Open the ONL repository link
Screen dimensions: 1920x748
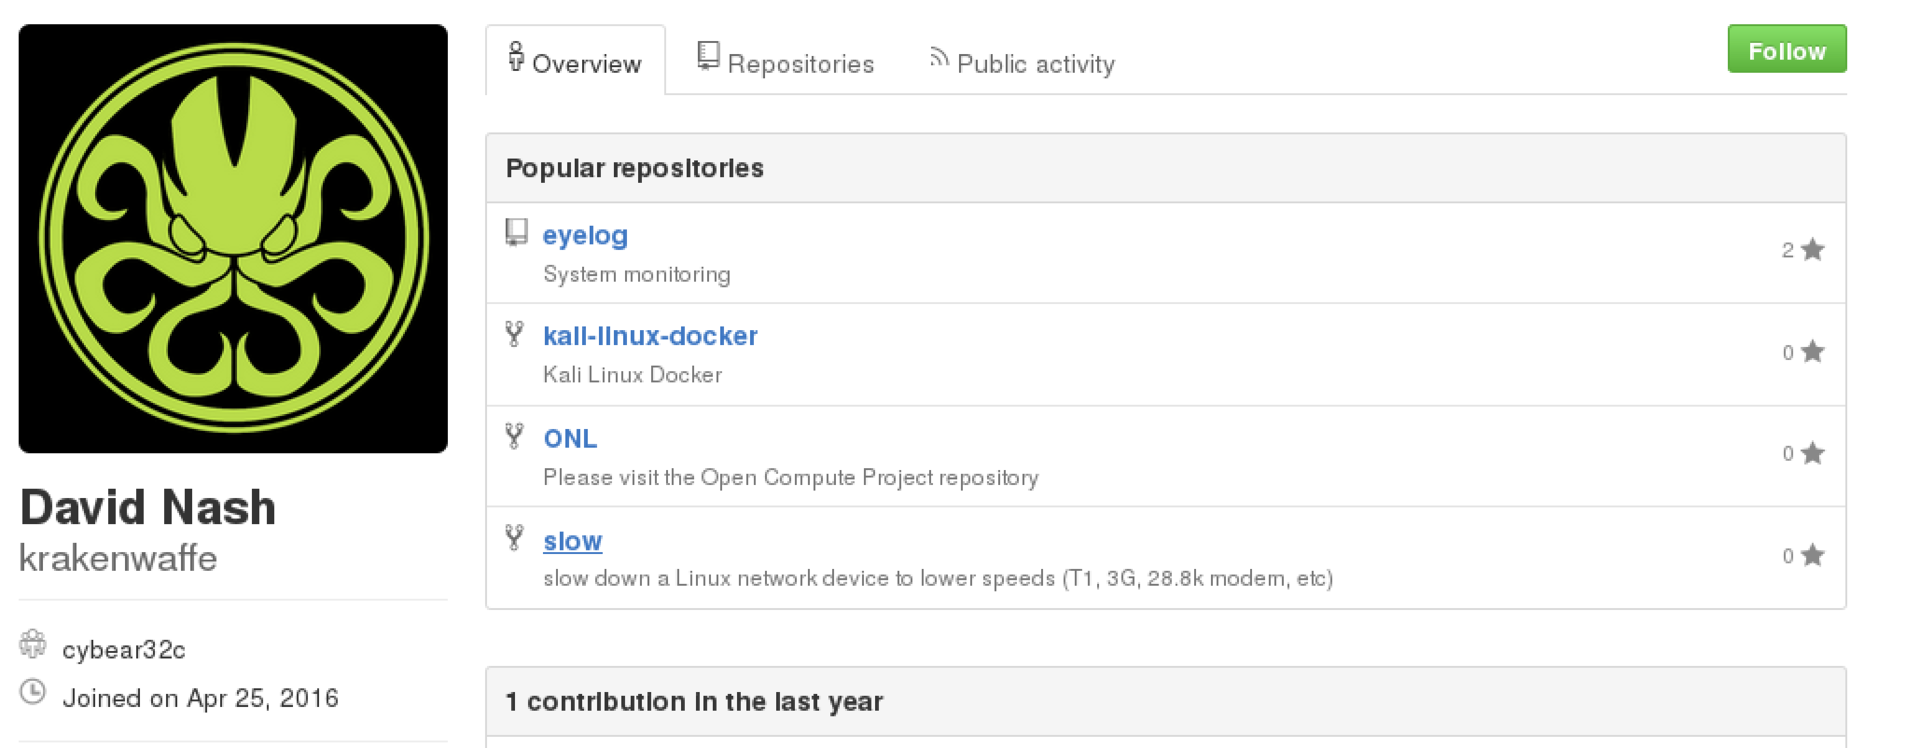click(570, 438)
